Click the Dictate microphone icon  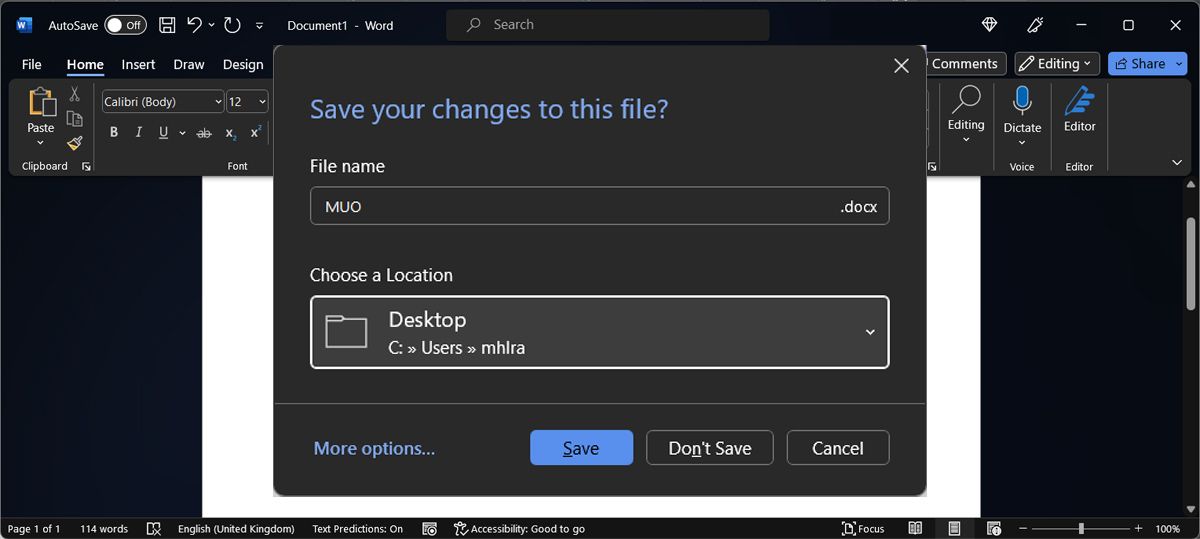click(1022, 100)
